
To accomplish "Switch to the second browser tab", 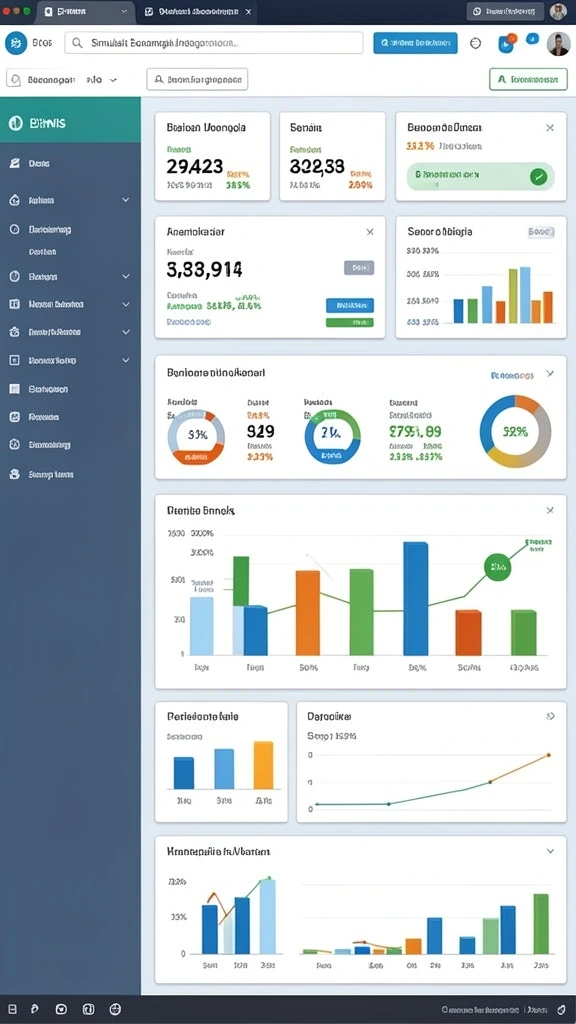I will pos(196,12).
